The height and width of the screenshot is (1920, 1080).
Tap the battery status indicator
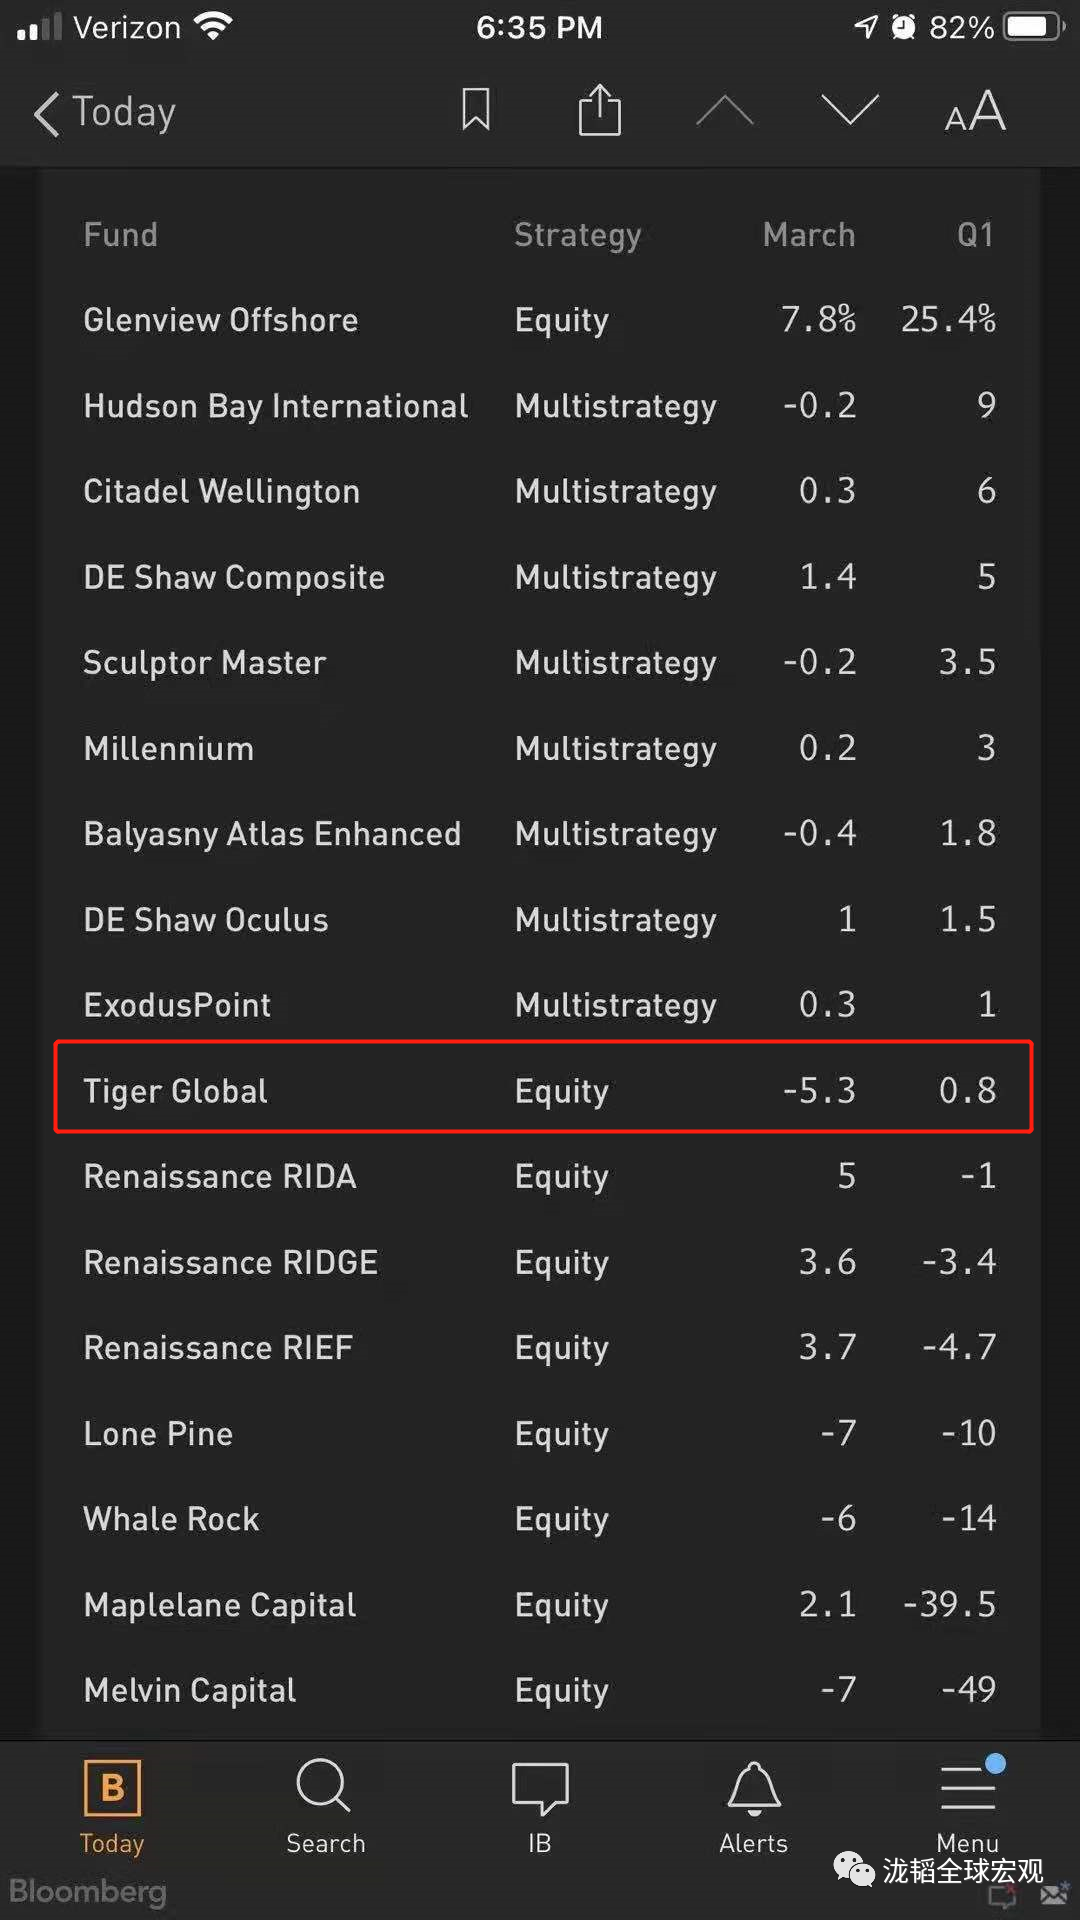click(x=1034, y=27)
